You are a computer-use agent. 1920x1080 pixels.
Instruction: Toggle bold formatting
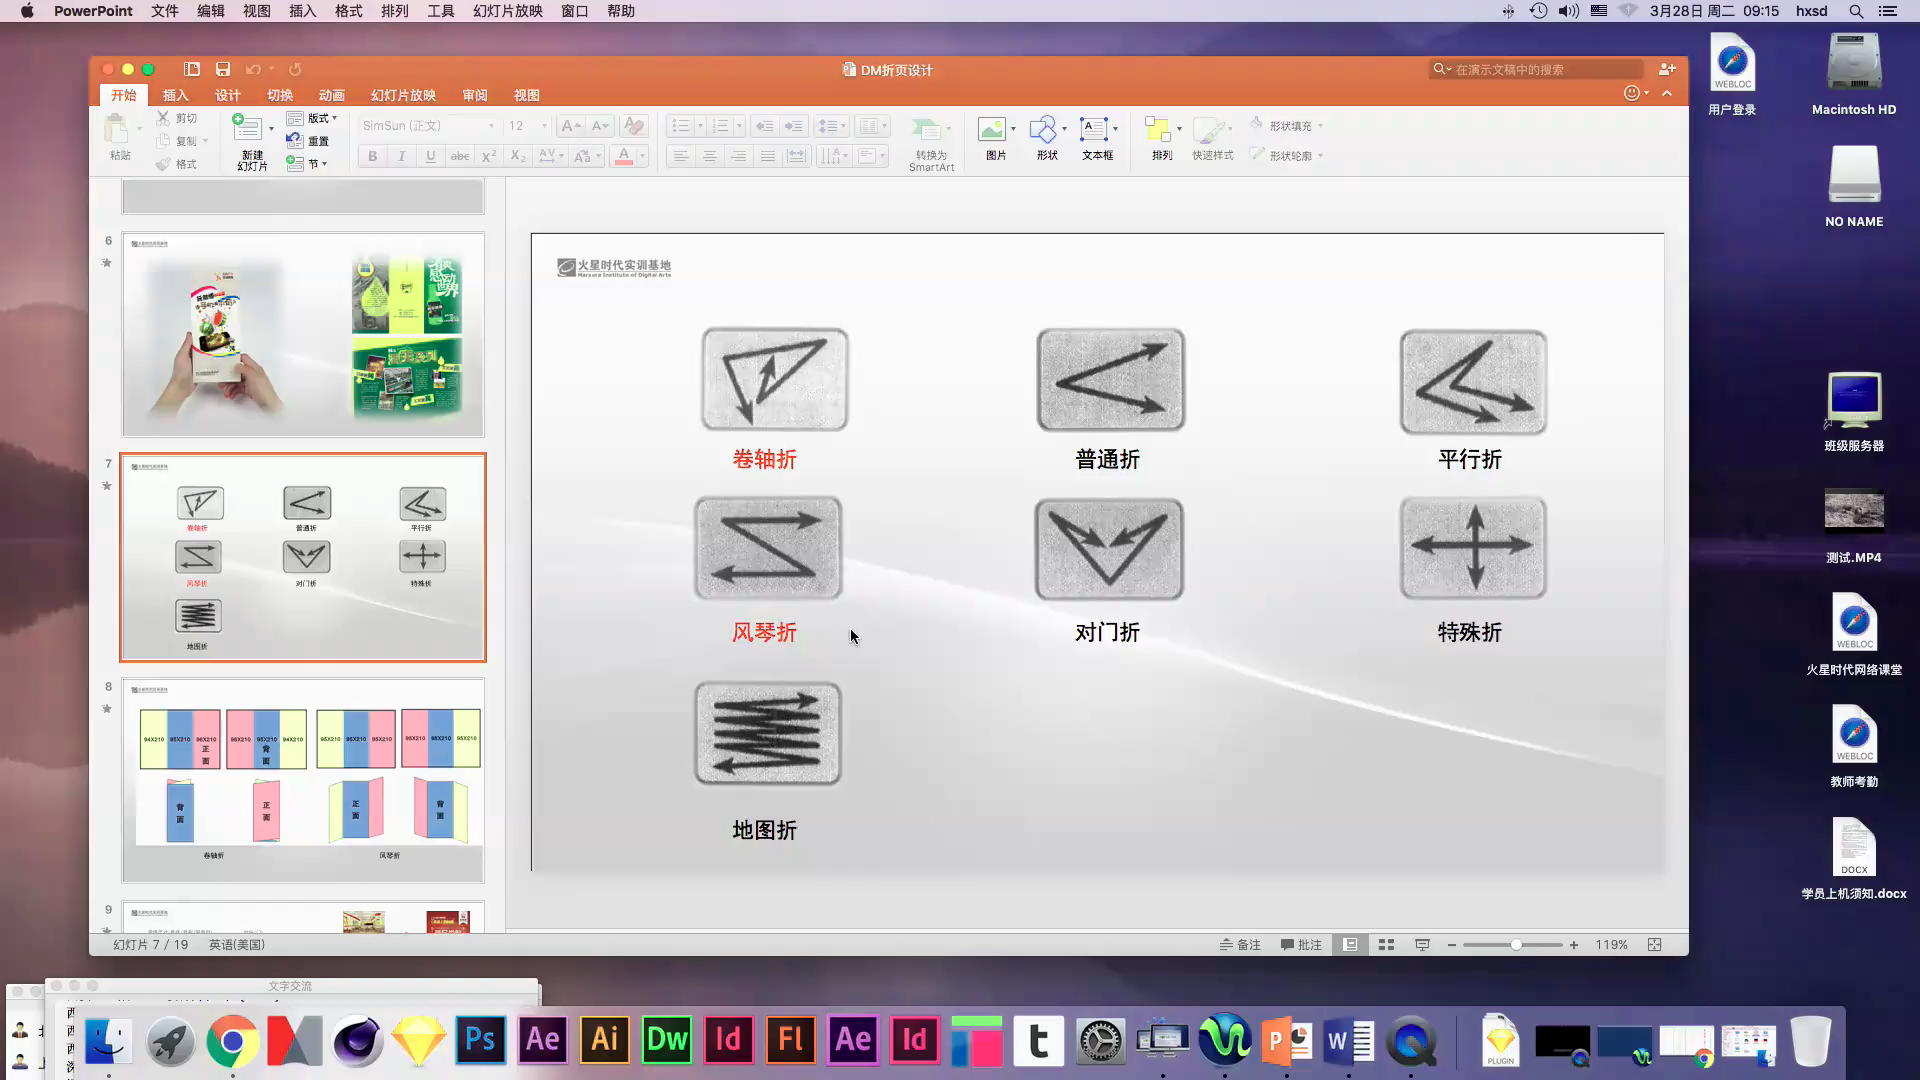(373, 156)
